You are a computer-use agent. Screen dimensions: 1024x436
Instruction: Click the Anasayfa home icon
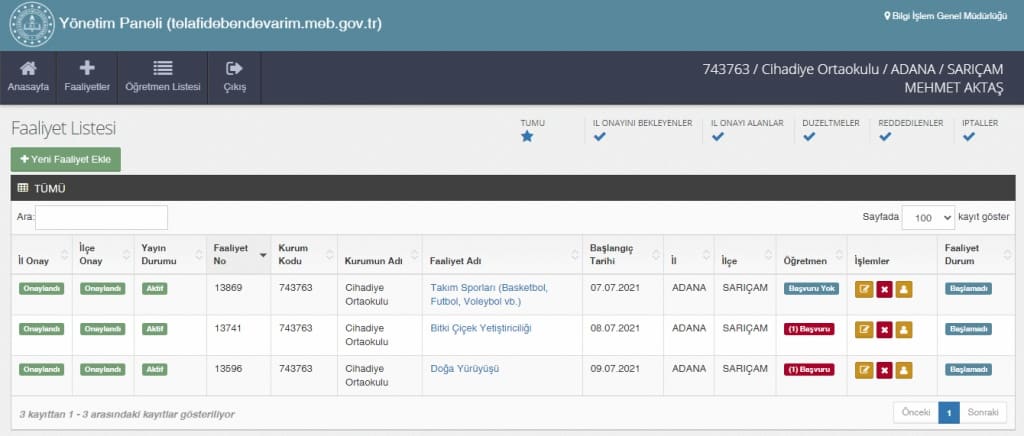click(28, 69)
